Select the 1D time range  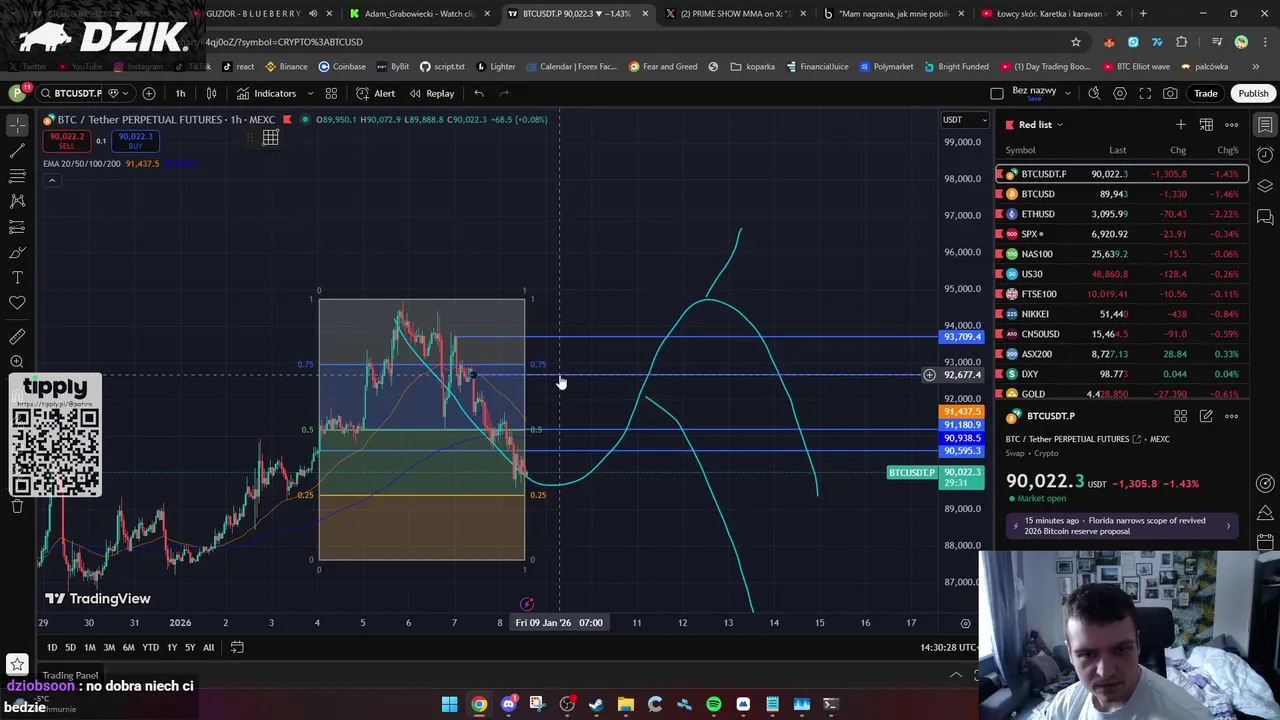click(52, 647)
